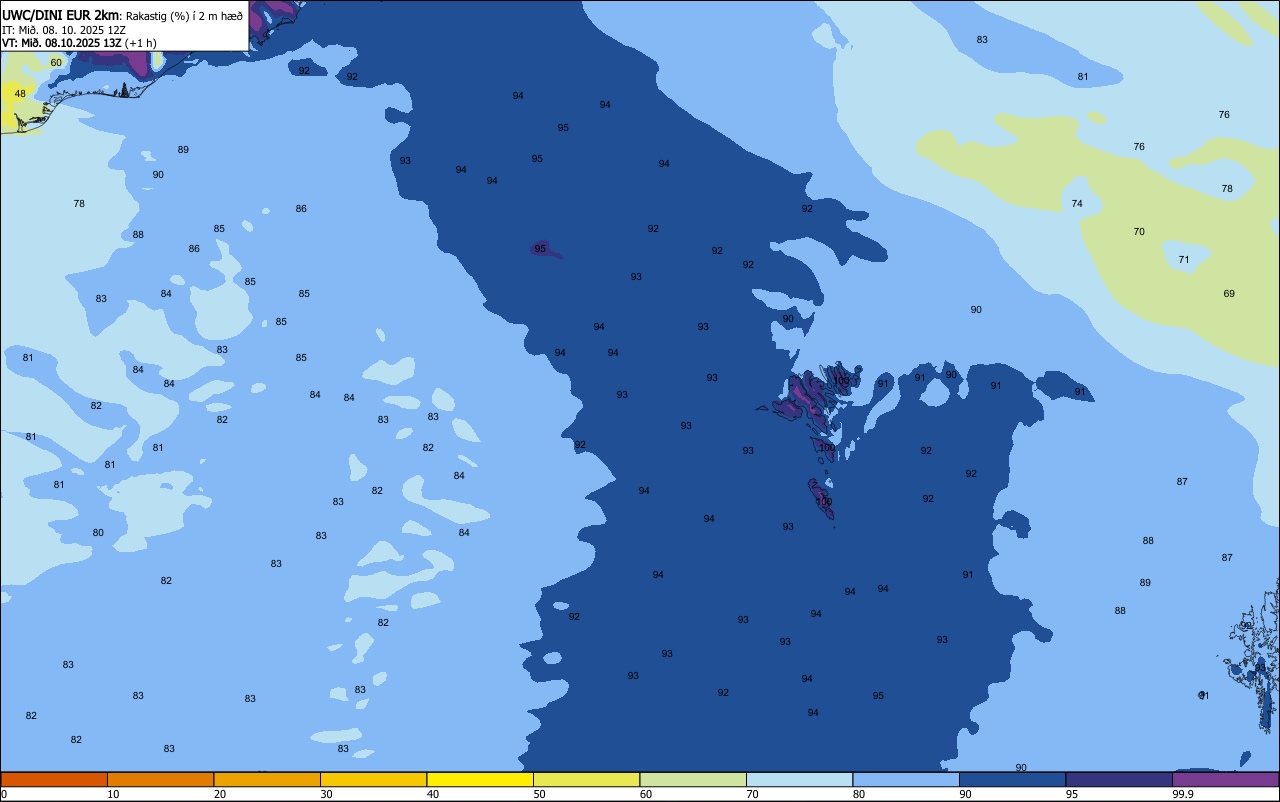
Task: Pick the pale blue 70–80 legend swatch
Action: [x=799, y=779]
